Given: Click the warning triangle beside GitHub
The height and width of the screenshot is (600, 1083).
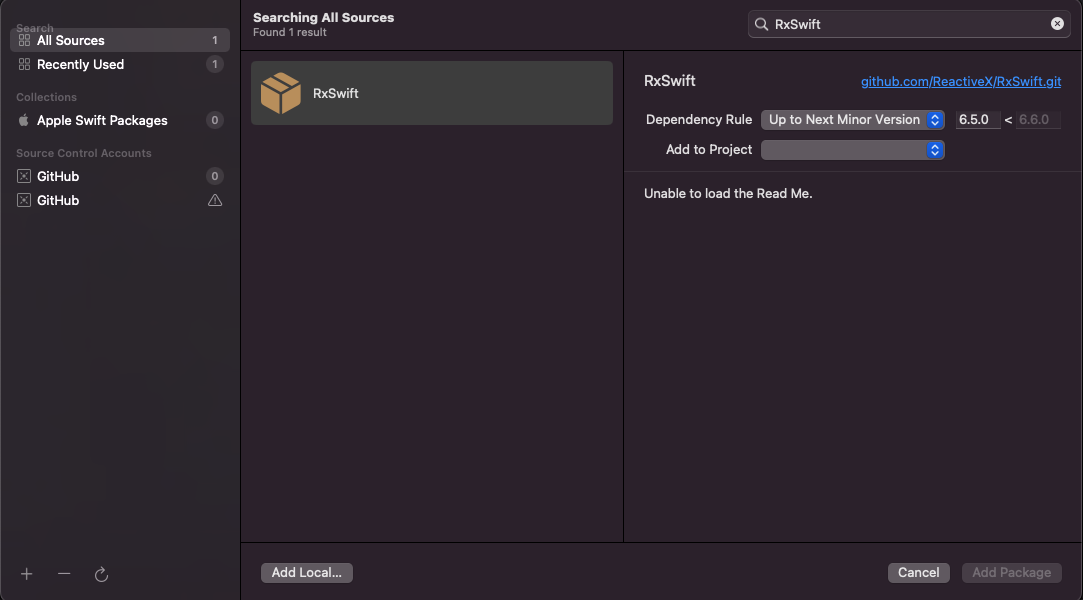Looking at the screenshot, I should [215, 200].
